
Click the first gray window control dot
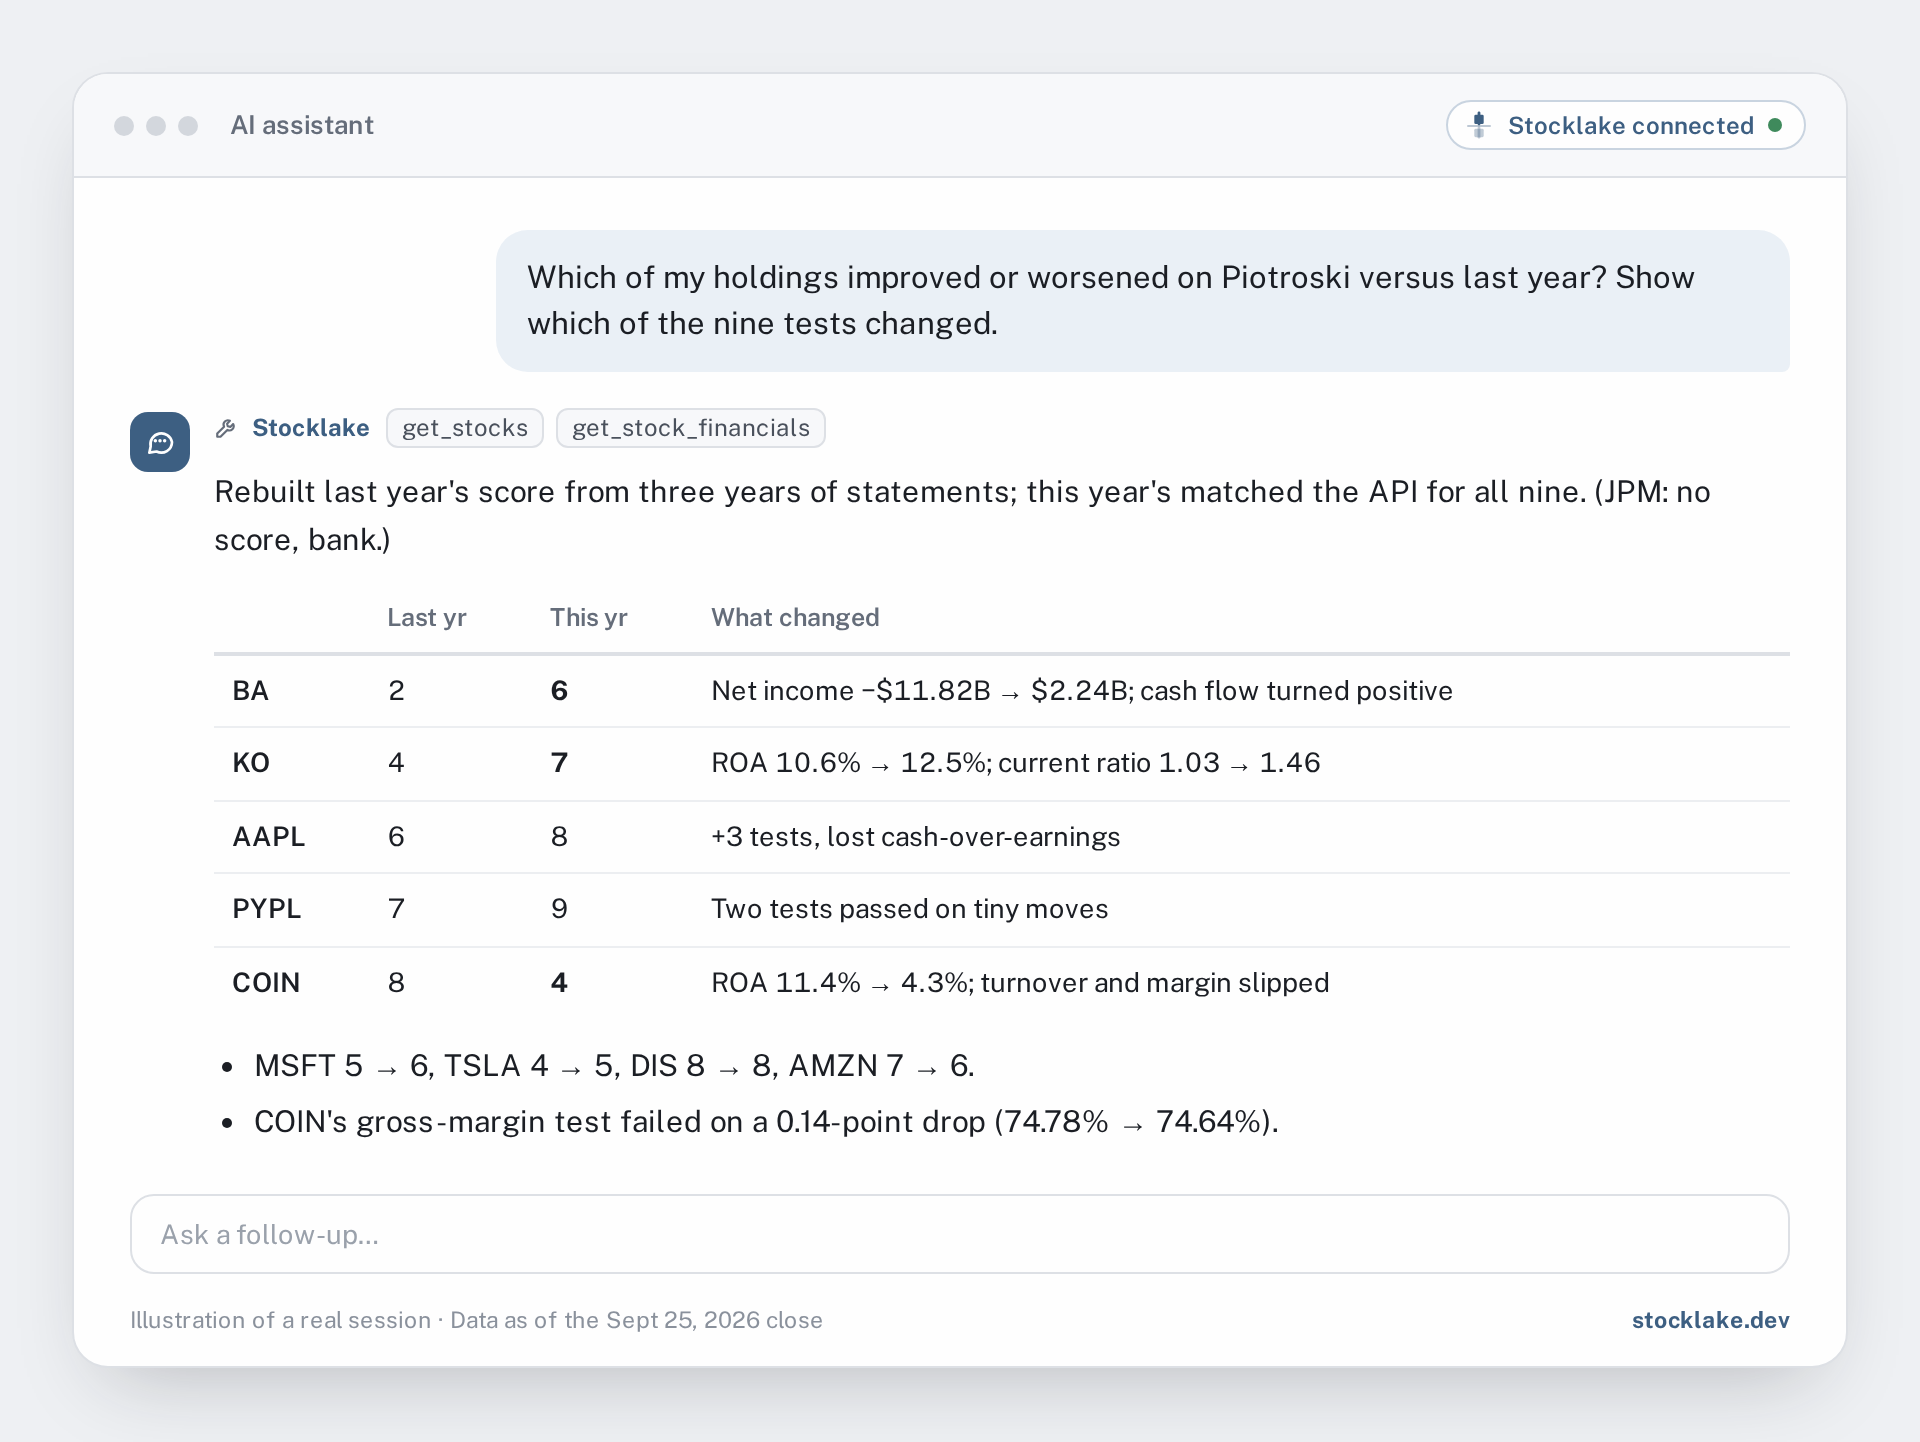tap(124, 125)
